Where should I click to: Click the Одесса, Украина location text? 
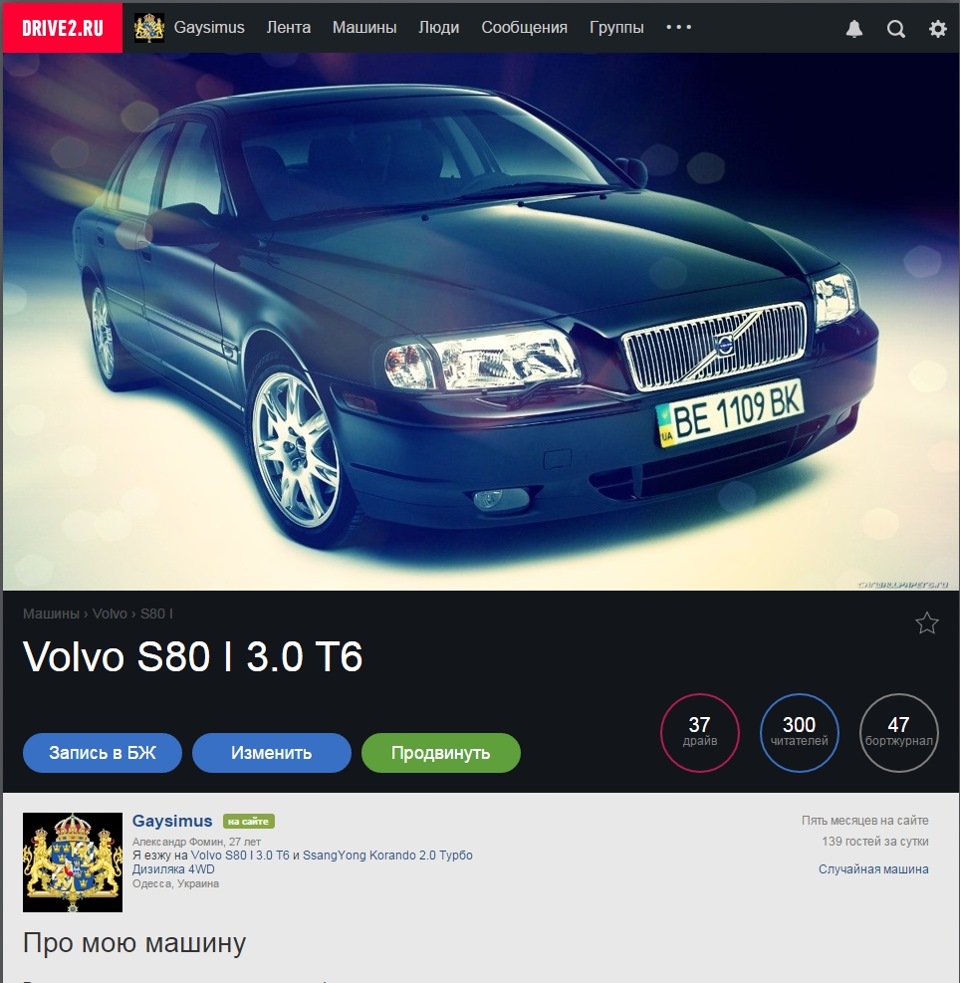click(176, 883)
